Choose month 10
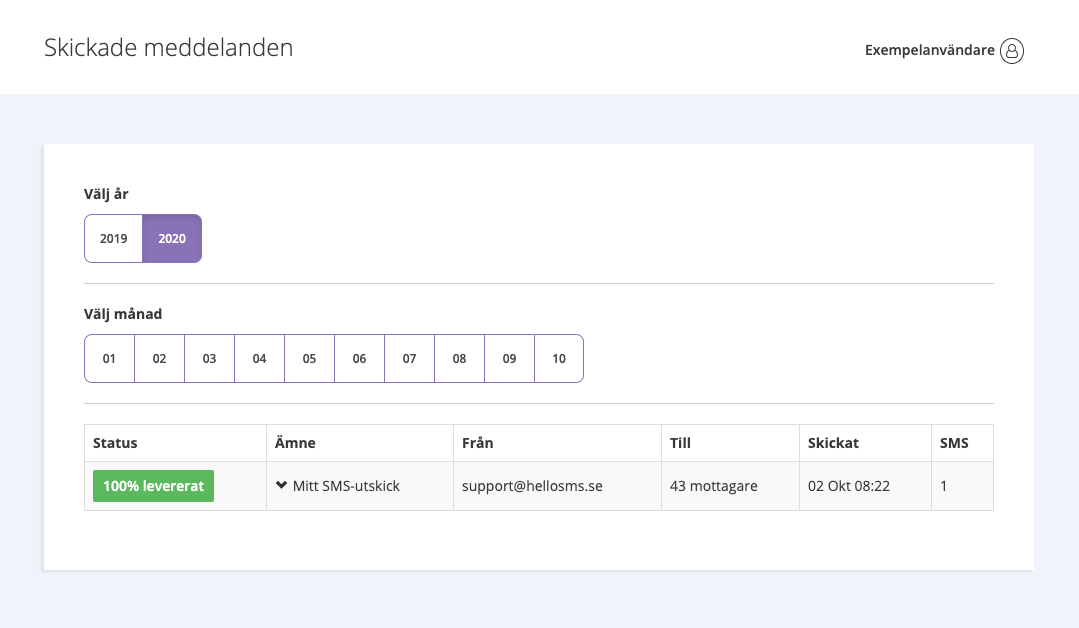The height and width of the screenshot is (628, 1079). tap(559, 358)
